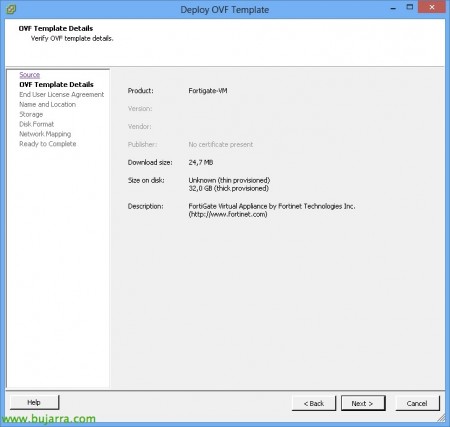Cancel the OVF deployment wizard

[417, 403]
